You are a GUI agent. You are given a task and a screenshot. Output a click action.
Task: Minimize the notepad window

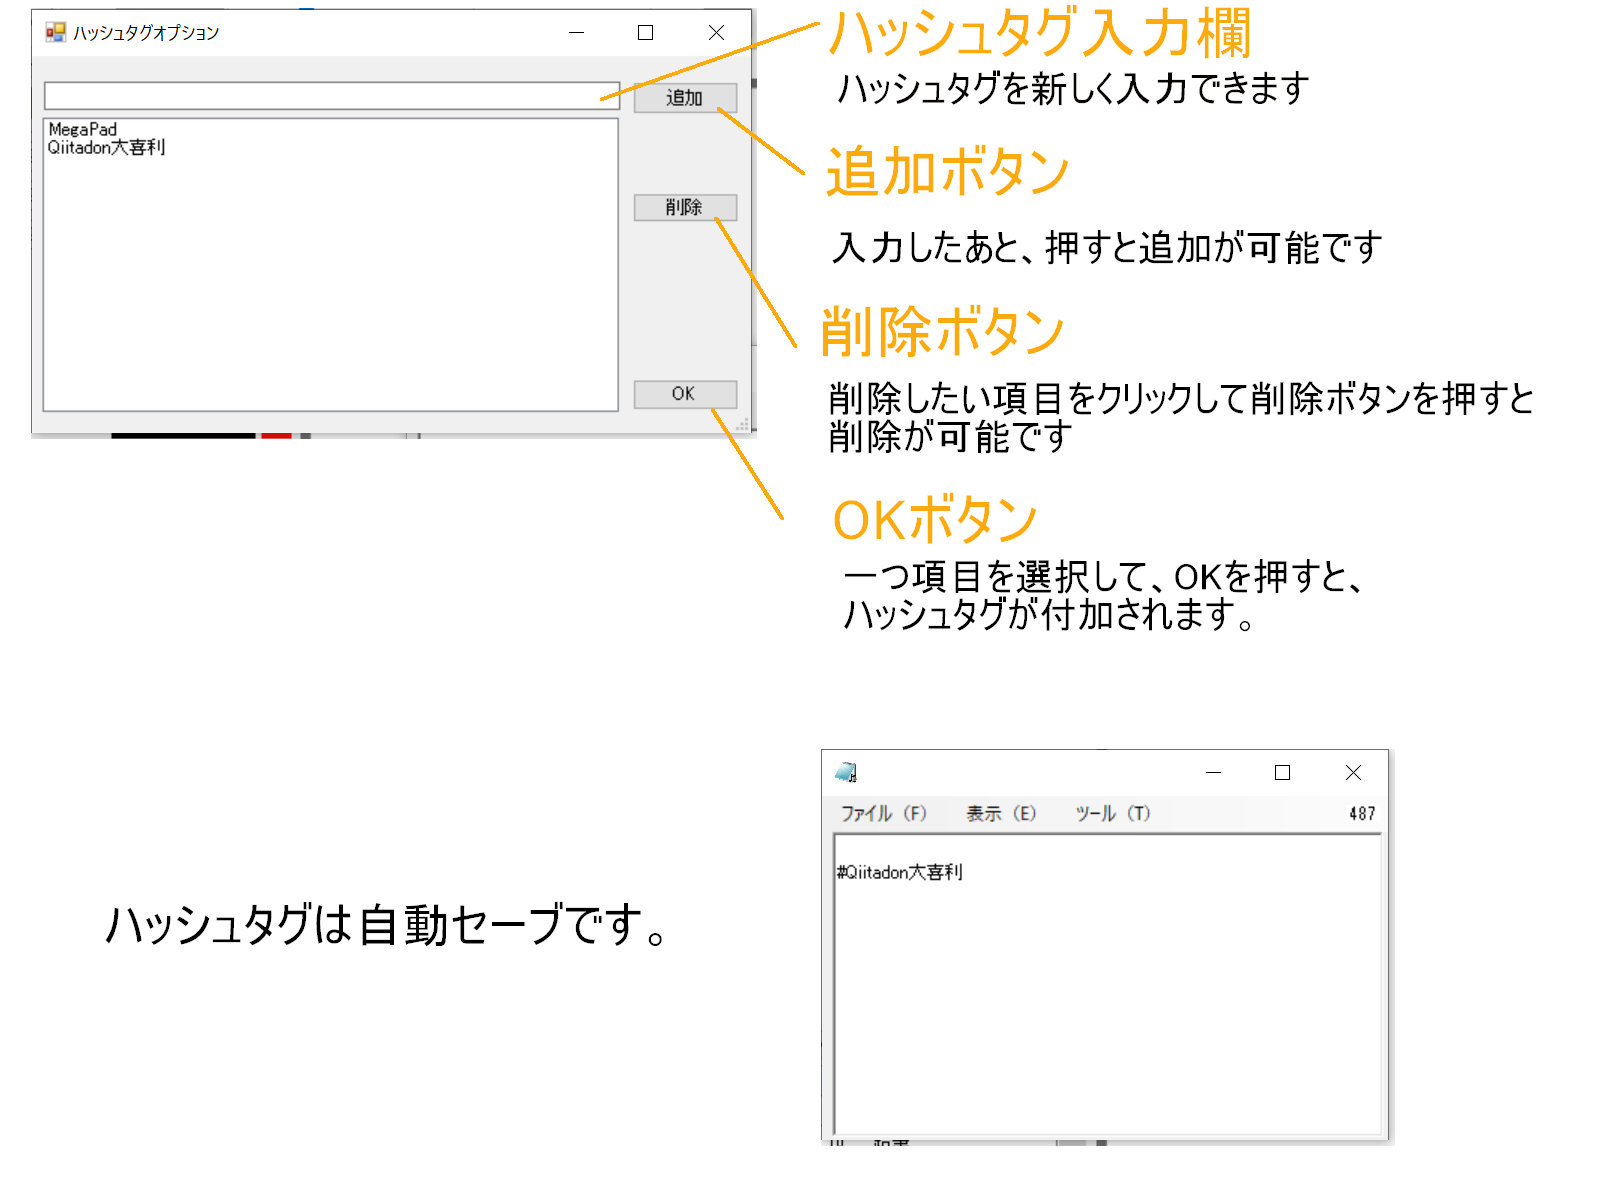pyautogui.click(x=1213, y=772)
